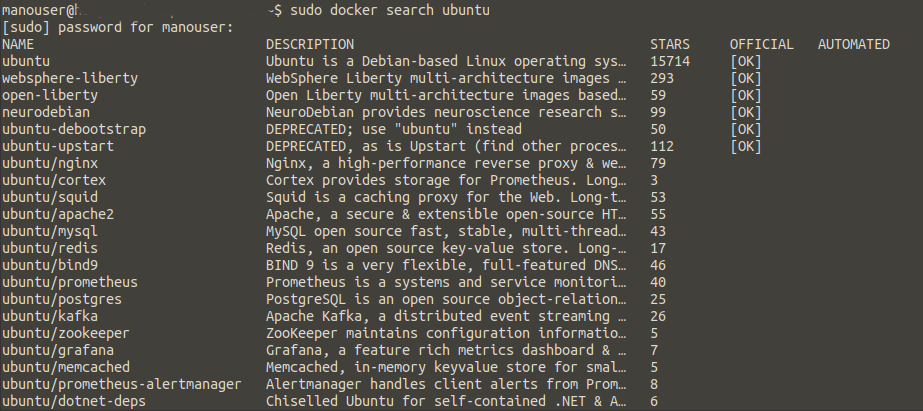Click the [OK] official mark for websphere-liberty
The image size is (923, 411).
click(x=746, y=78)
